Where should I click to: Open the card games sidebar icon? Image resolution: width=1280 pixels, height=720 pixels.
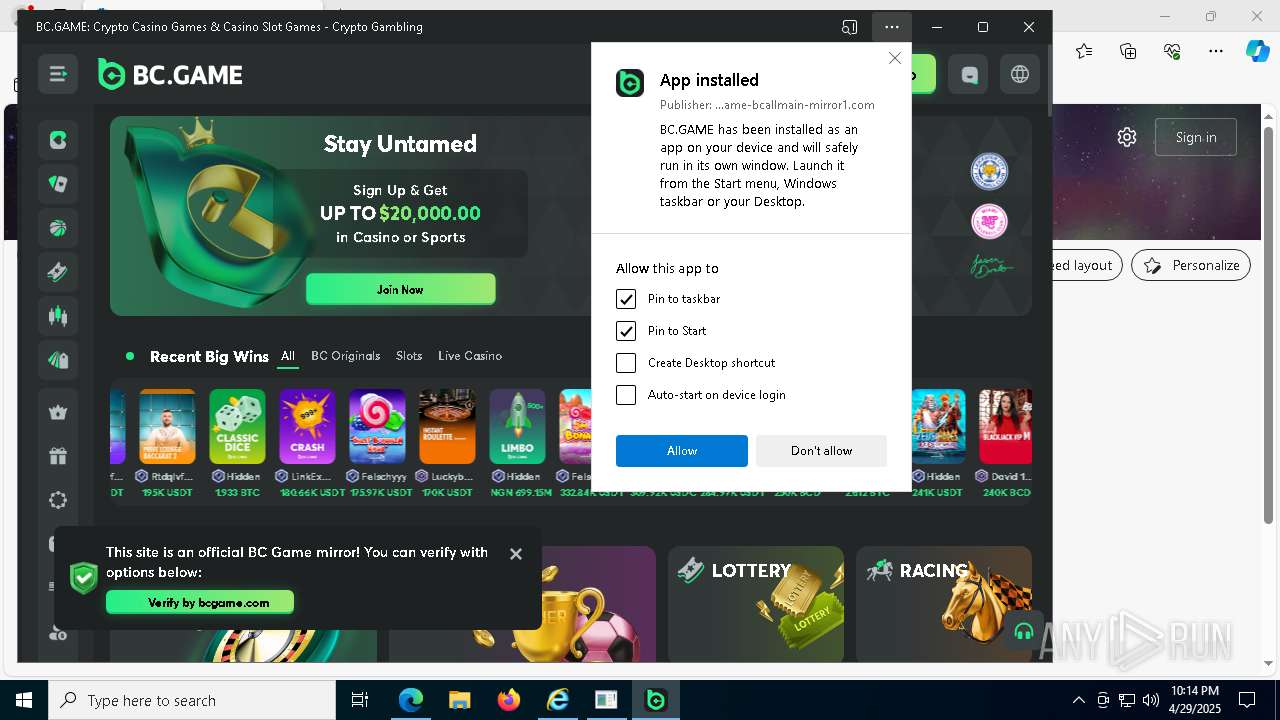pyautogui.click(x=58, y=184)
